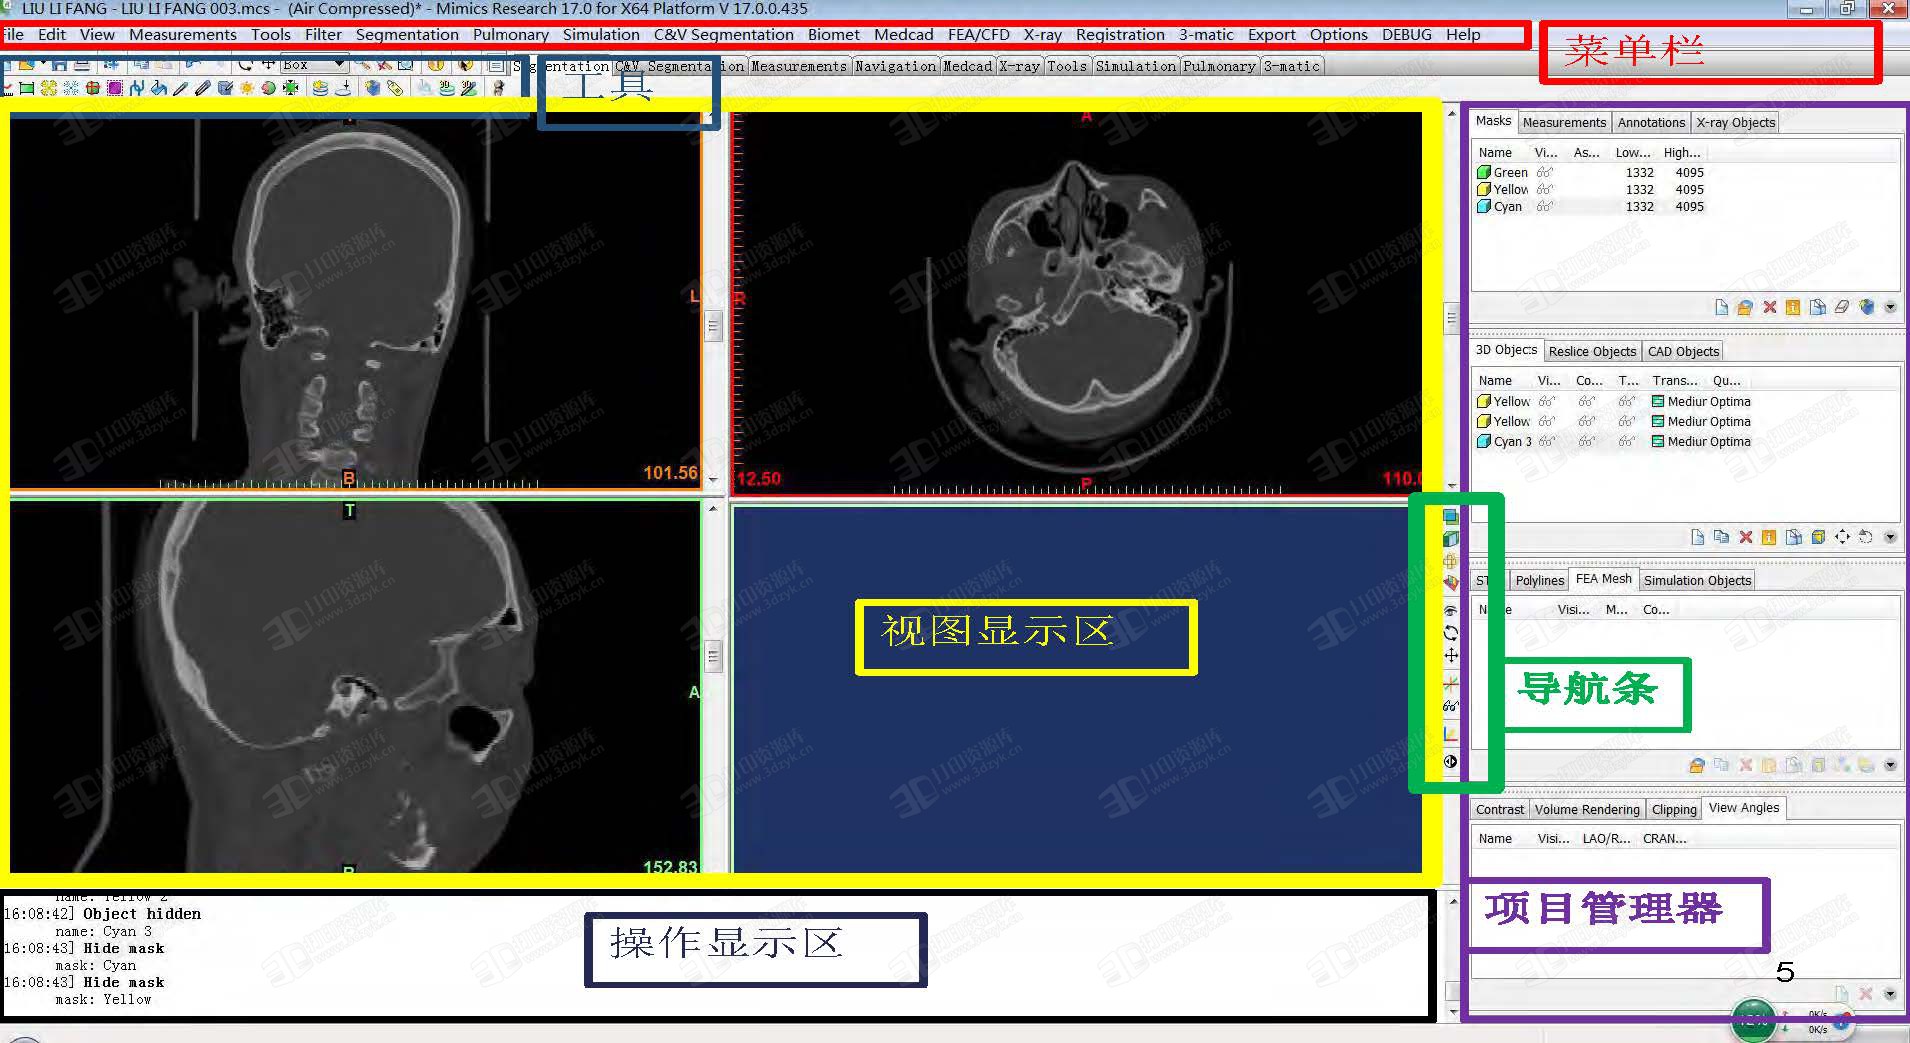The width and height of the screenshot is (1910, 1043).
Task: Switch to the Annotations tab
Action: click(x=1651, y=123)
